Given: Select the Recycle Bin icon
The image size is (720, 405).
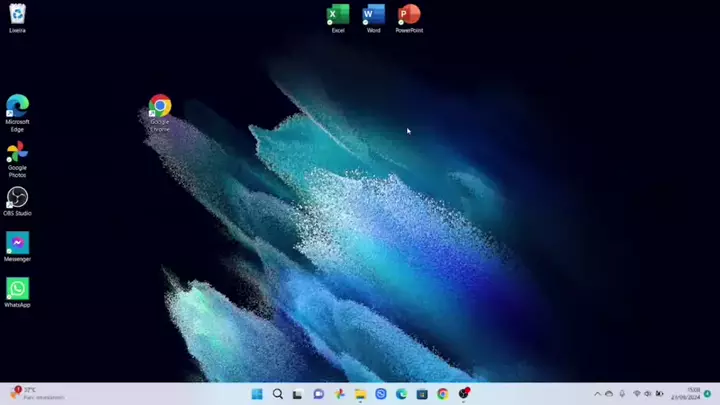Looking at the screenshot, I should pos(17,14).
